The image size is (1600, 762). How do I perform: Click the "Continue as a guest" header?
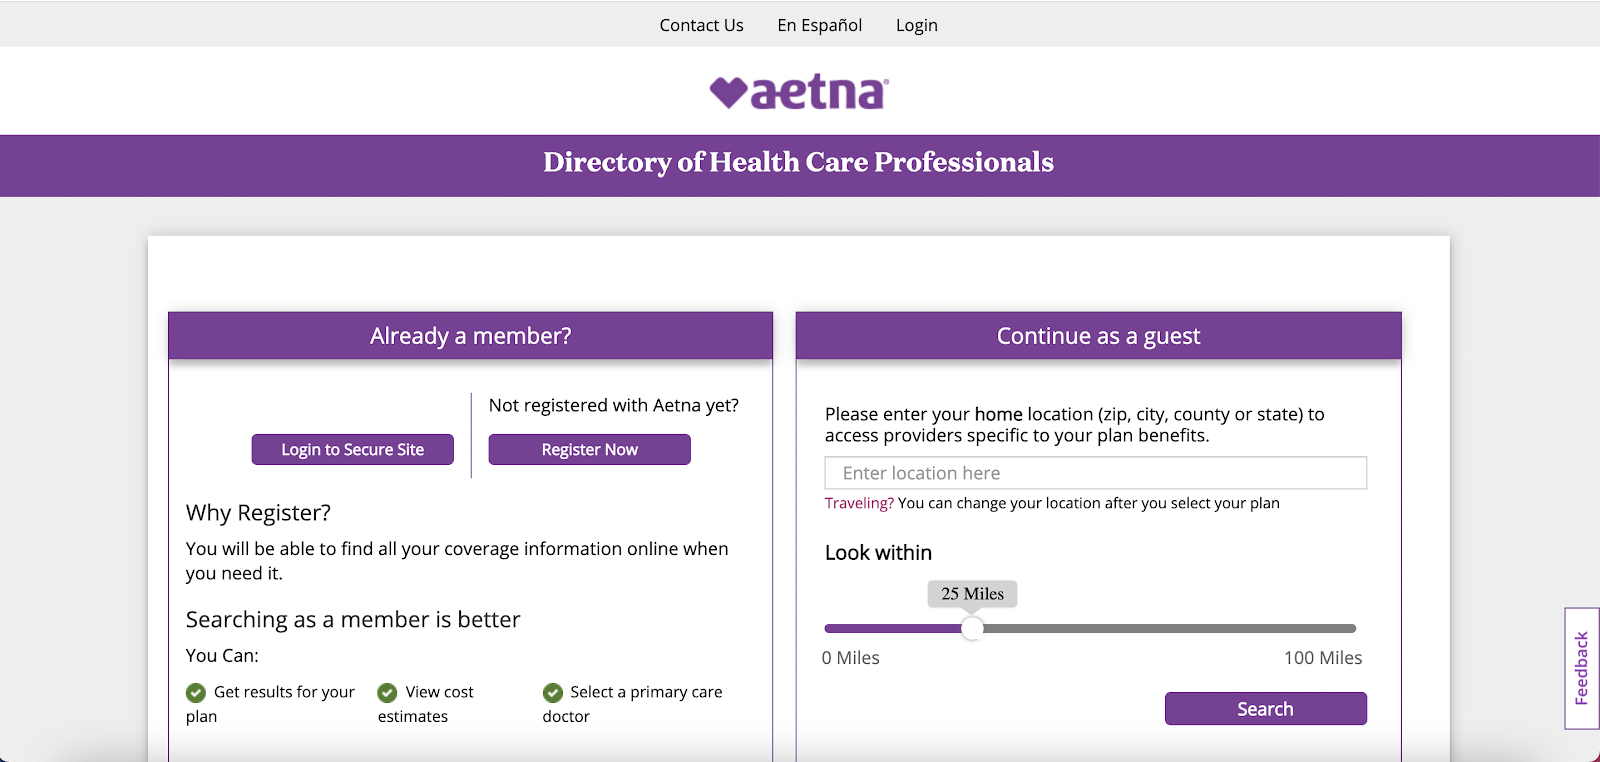point(1098,336)
